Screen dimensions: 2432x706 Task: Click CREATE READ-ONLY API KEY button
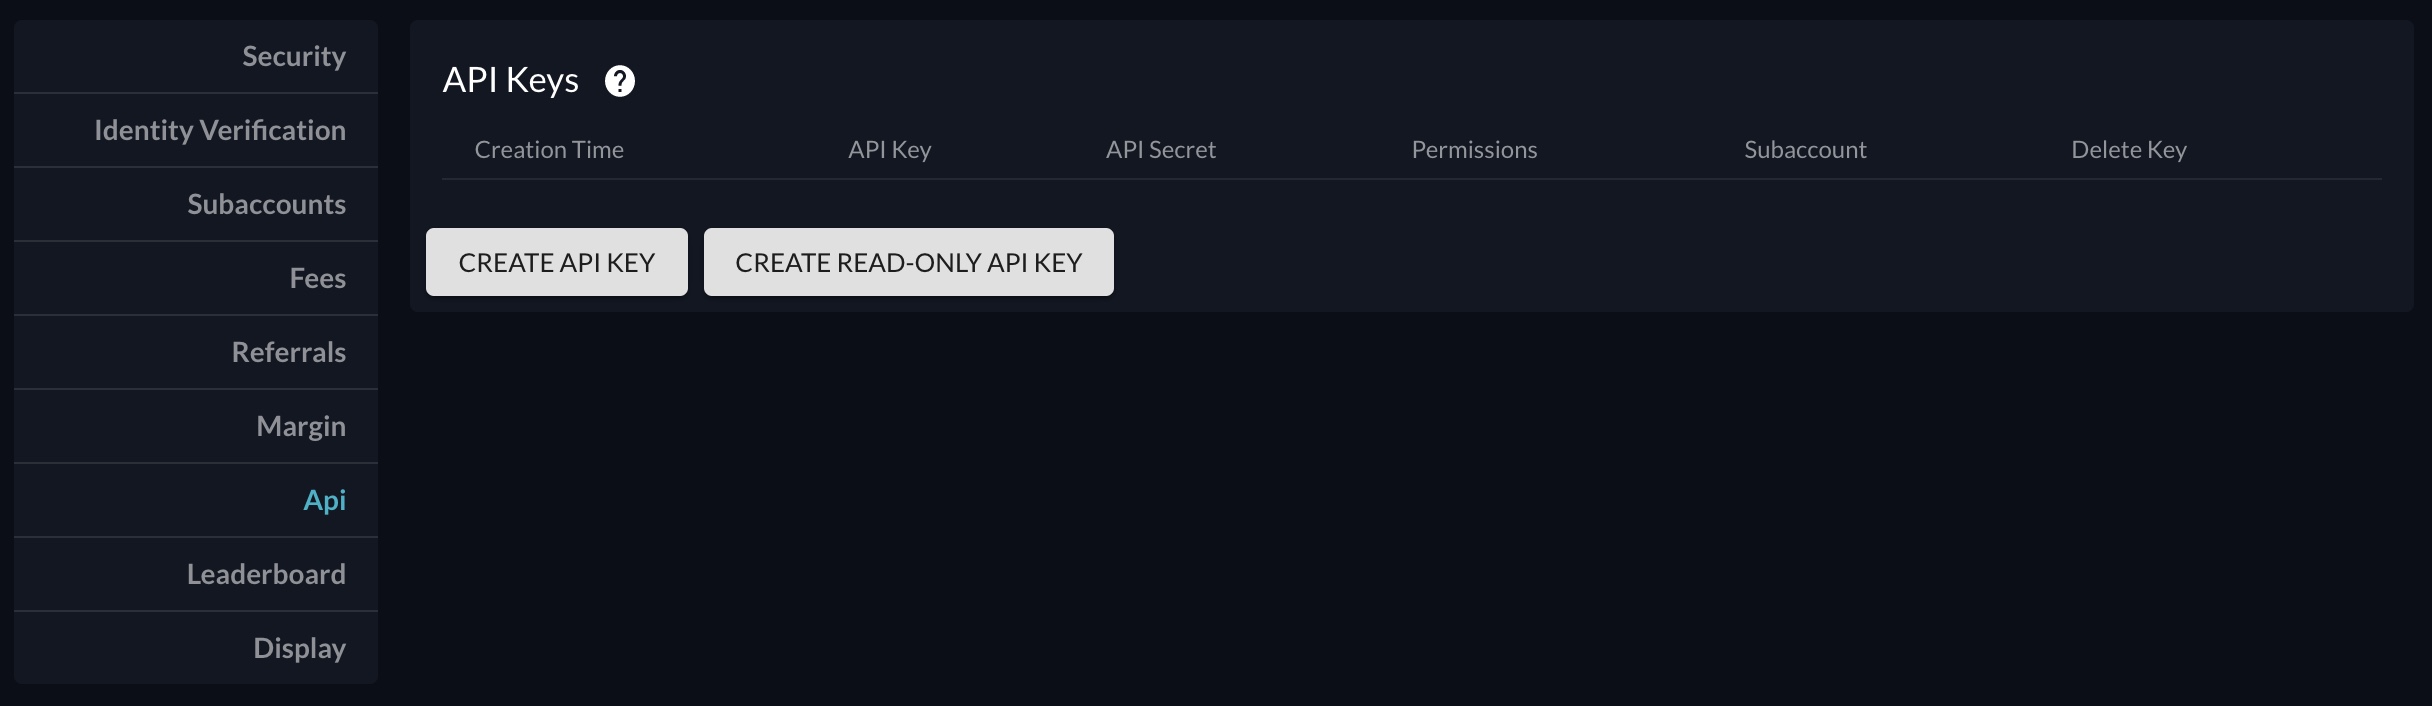tap(908, 263)
